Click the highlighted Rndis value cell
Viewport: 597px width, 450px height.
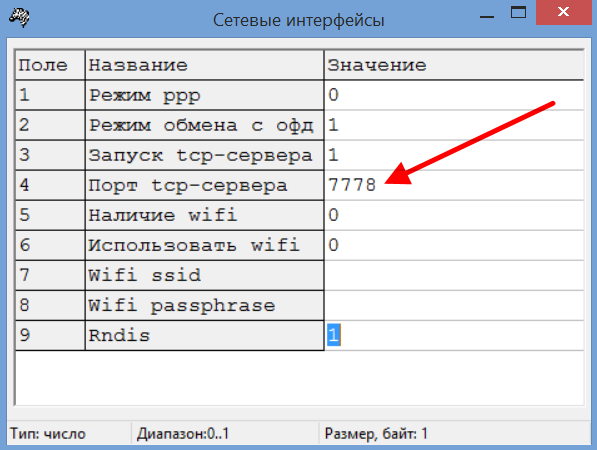pyautogui.click(x=454, y=335)
